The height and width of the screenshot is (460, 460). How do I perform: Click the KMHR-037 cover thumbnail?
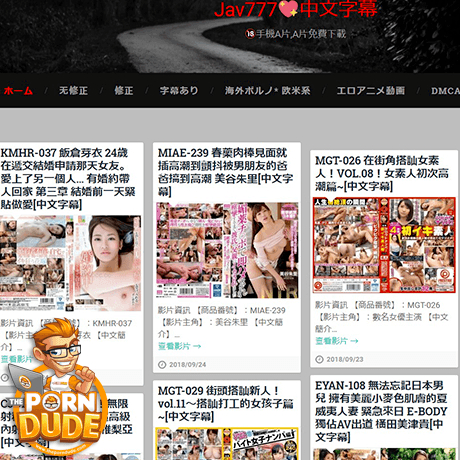pos(70,263)
